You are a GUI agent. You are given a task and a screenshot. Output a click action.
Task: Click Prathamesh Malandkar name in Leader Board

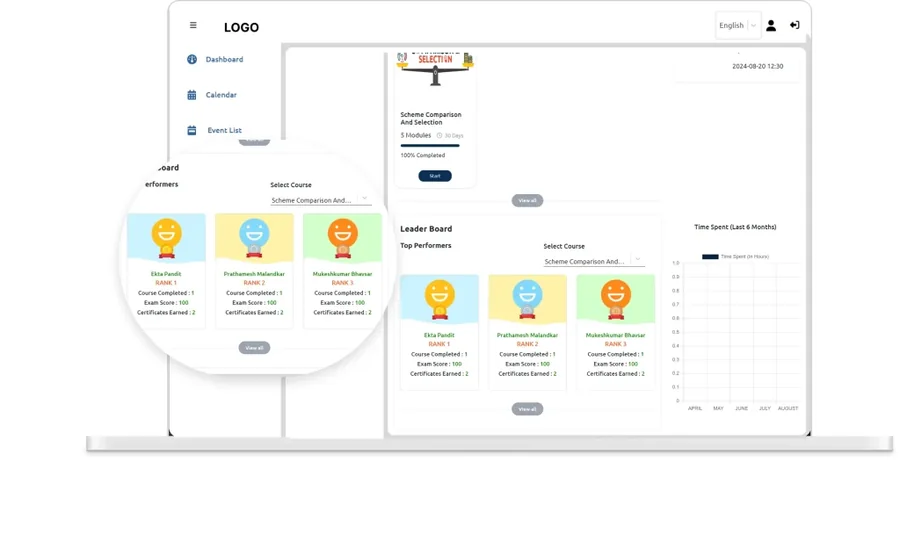pos(527,335)
